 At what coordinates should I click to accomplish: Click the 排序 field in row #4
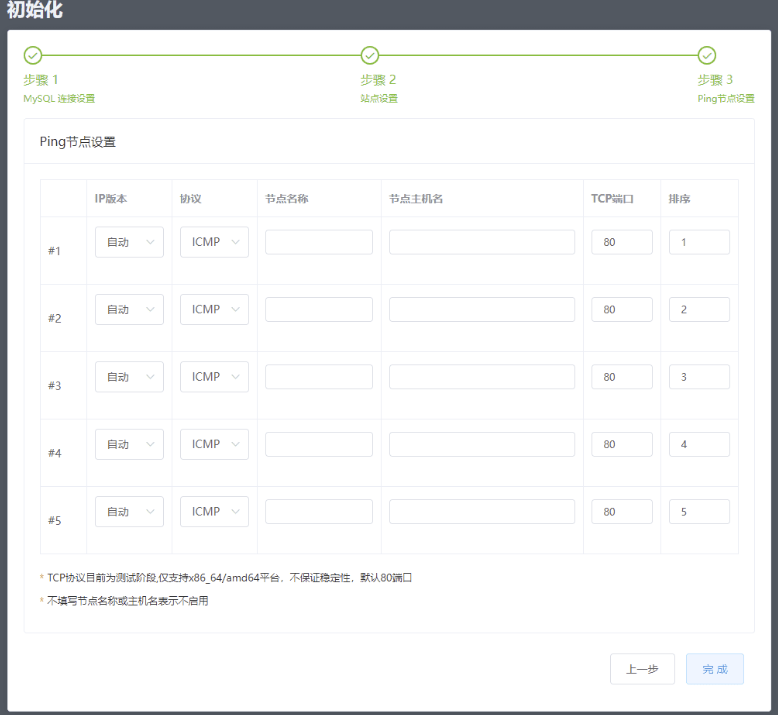(x=699, y=444)
